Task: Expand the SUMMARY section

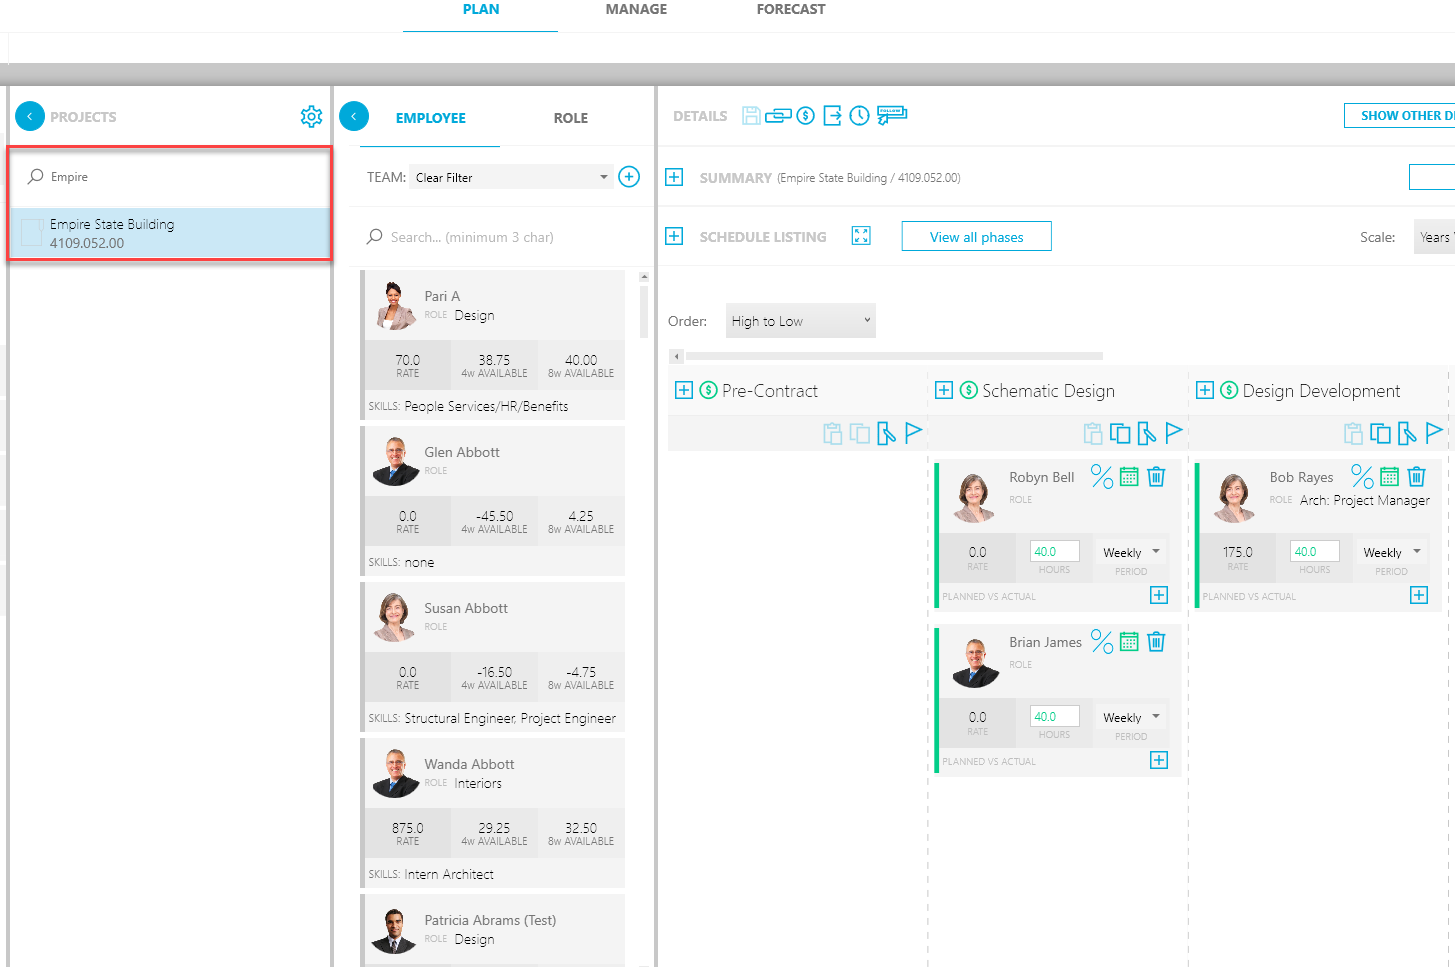Action: click(x=674, y=177)
